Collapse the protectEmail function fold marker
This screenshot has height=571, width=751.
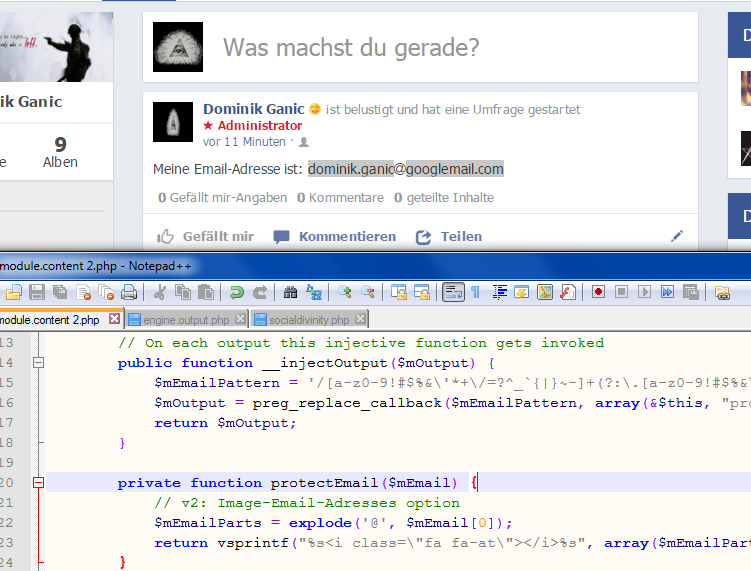pyautogui.click(x=39, y=482)
